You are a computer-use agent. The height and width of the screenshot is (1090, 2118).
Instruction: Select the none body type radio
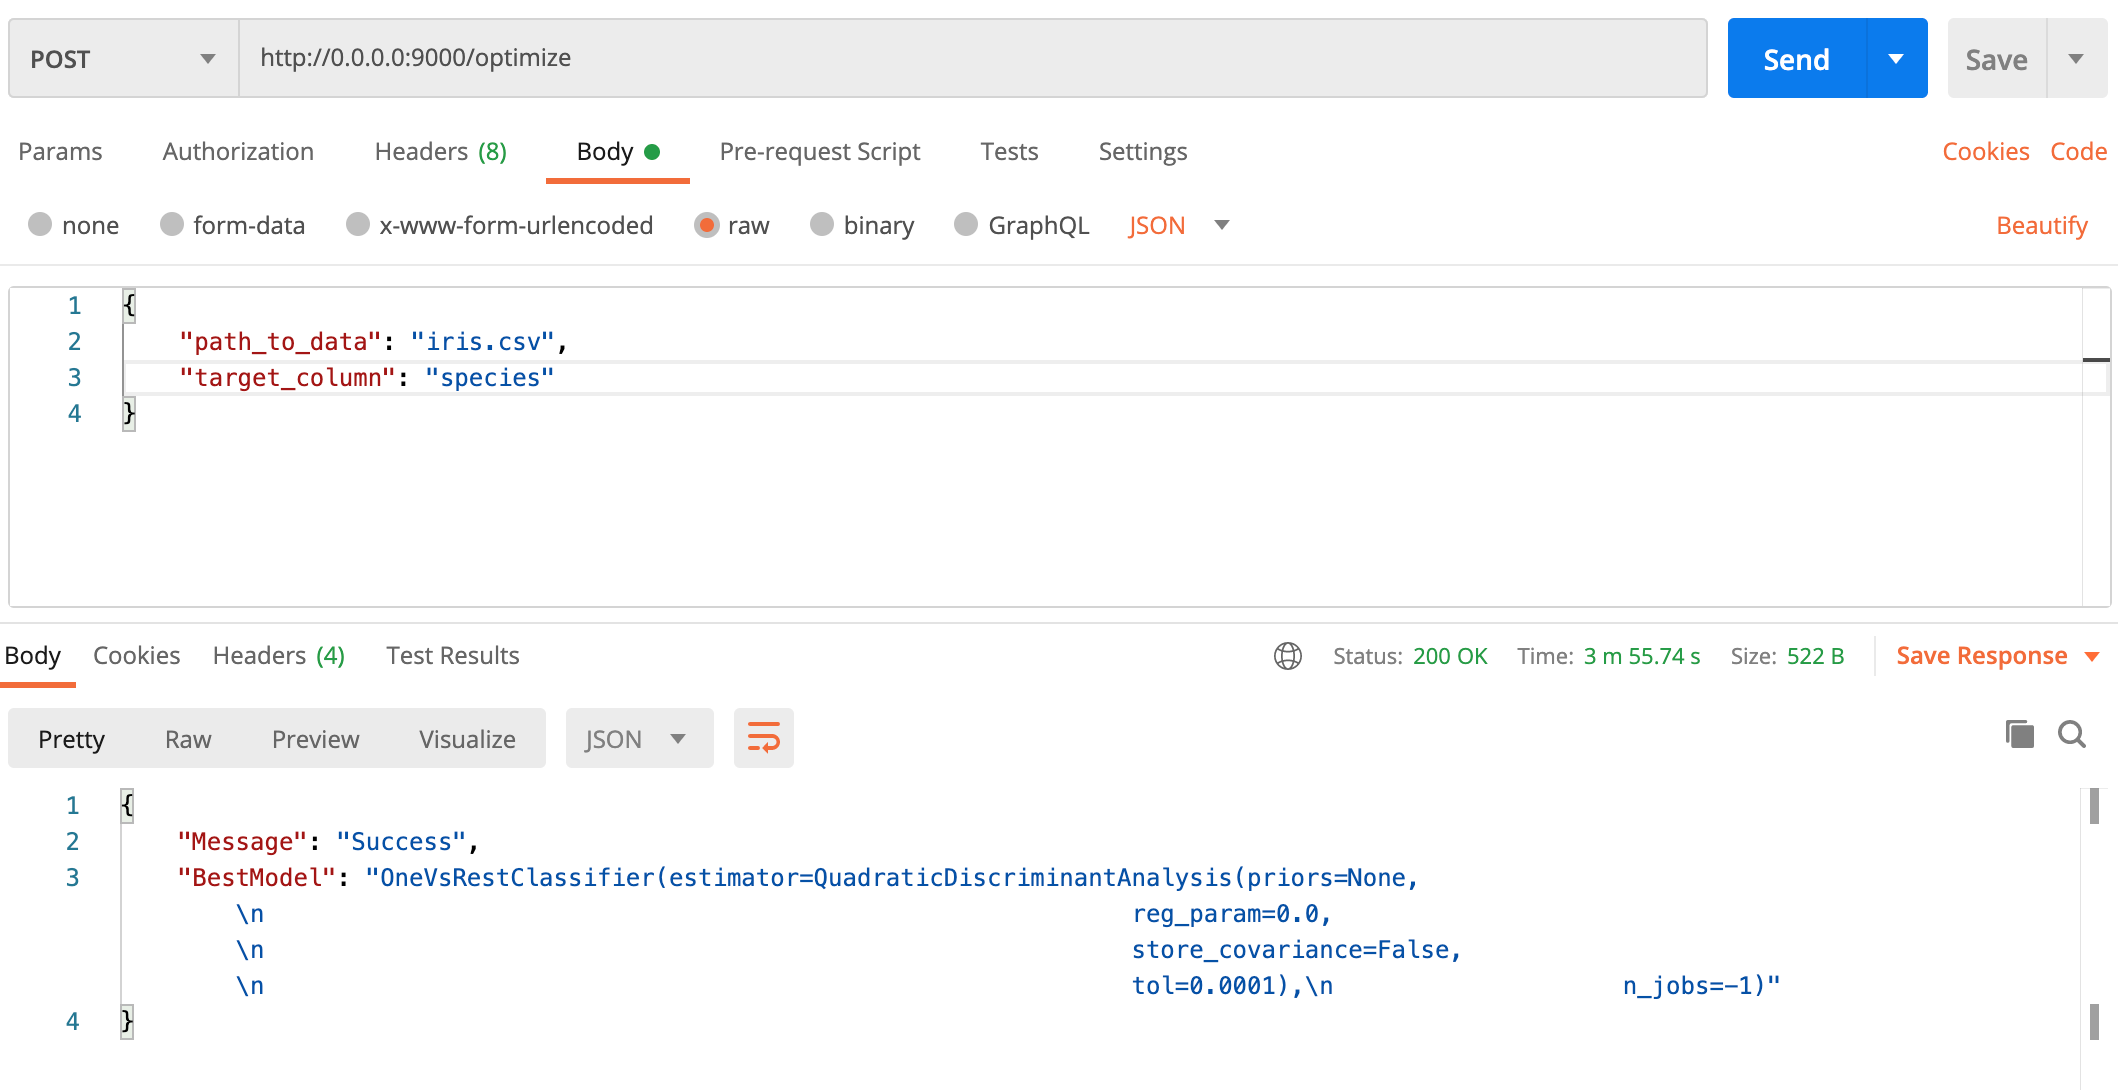coord(40,225)
